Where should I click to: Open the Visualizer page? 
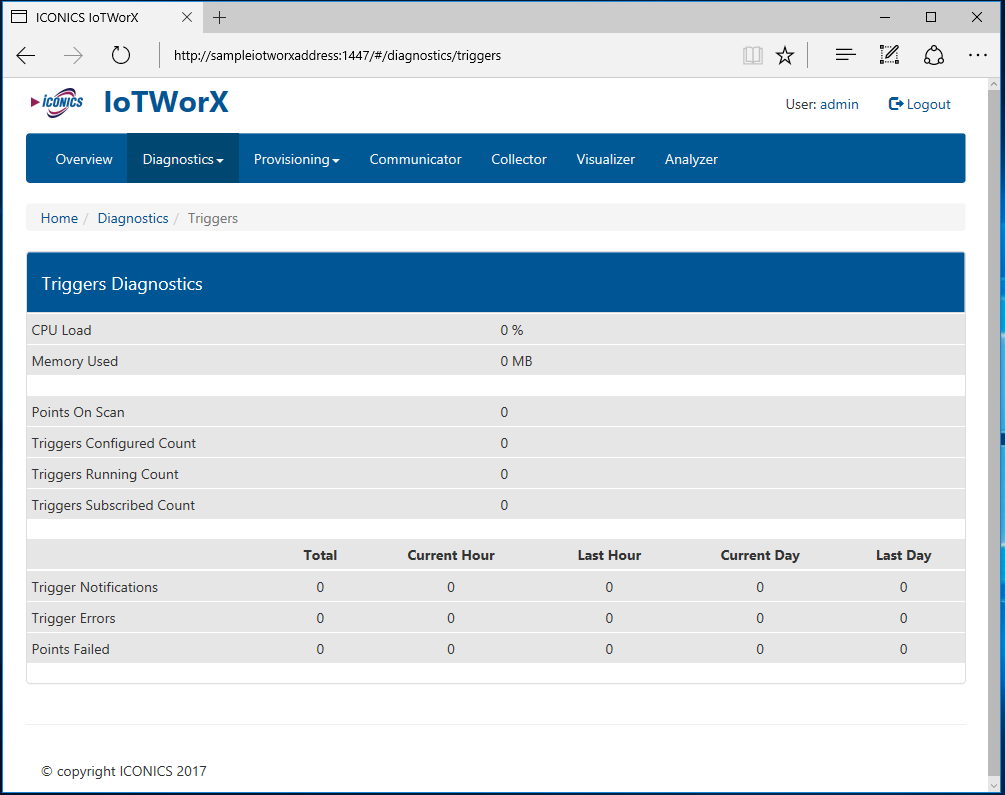pos(605,159)
